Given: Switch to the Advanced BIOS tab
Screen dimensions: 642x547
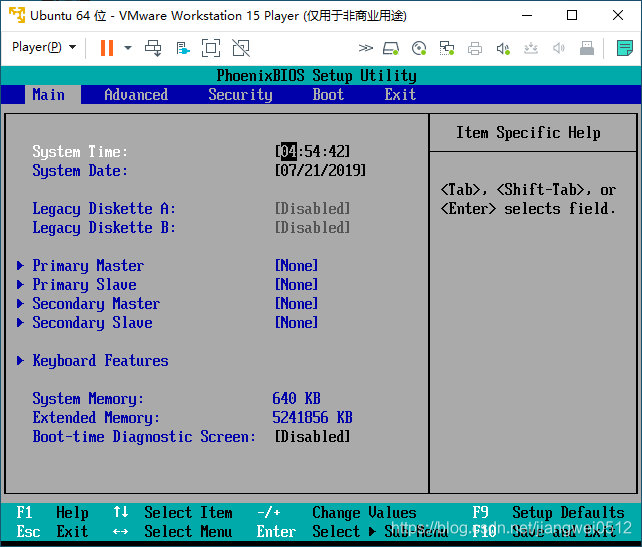Looking at the screenshot, I should point(136,95).
